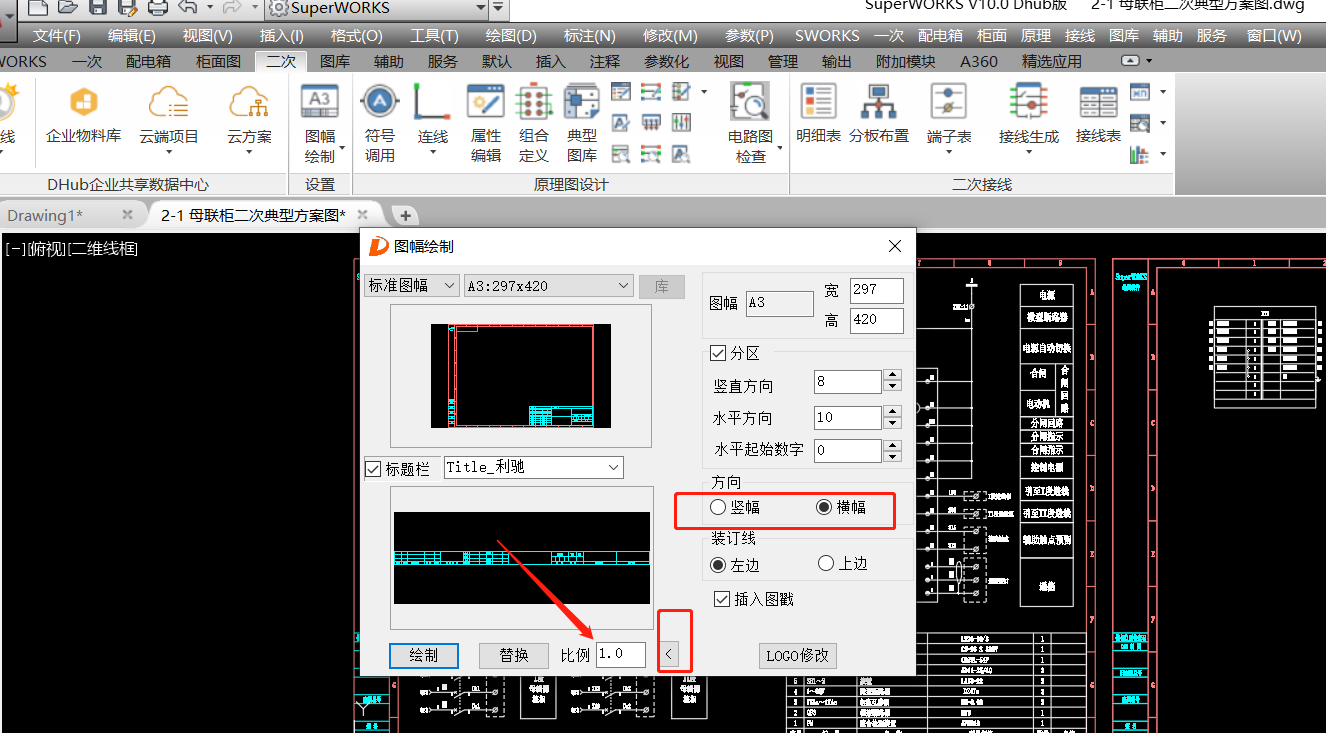
Task: Open the 绘图(D) menu
Action: [511, 36]
